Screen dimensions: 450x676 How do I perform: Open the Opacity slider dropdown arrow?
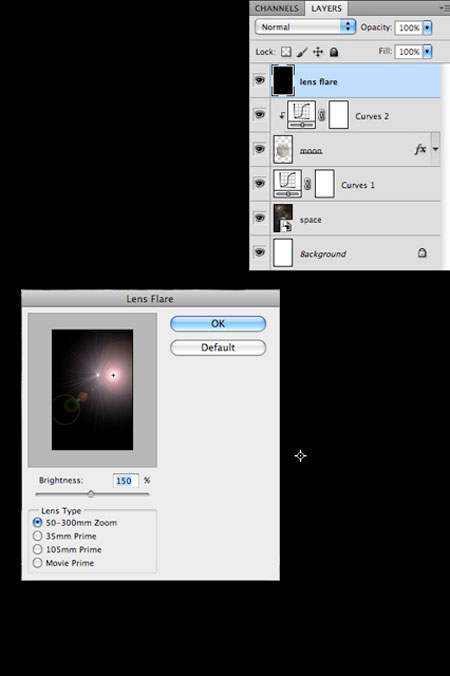[427, 28]
